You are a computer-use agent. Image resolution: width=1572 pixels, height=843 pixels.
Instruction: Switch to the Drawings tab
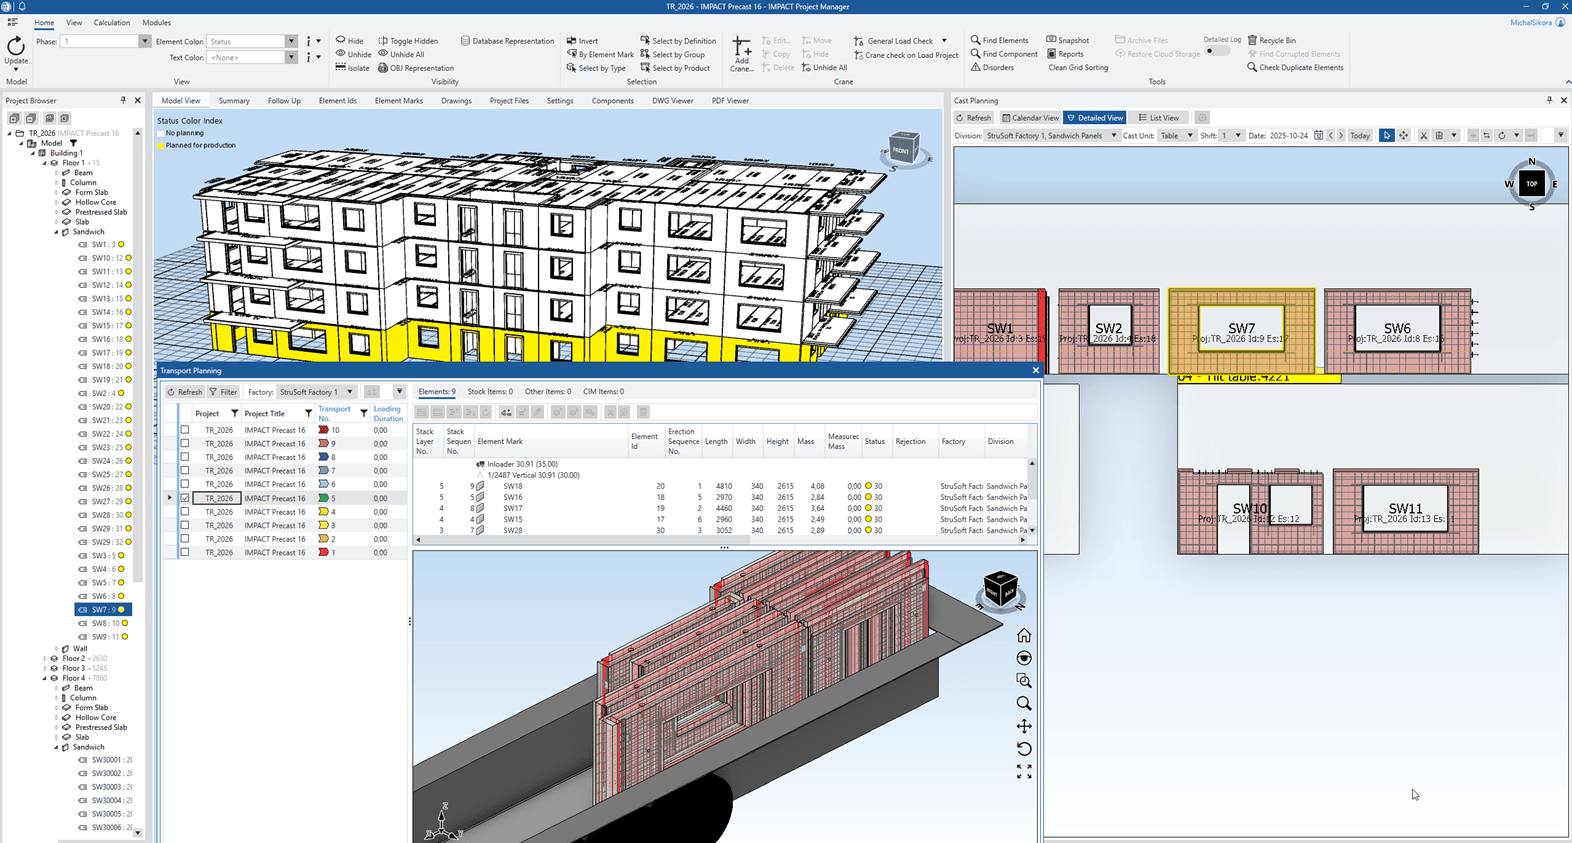tap(456, 101)
